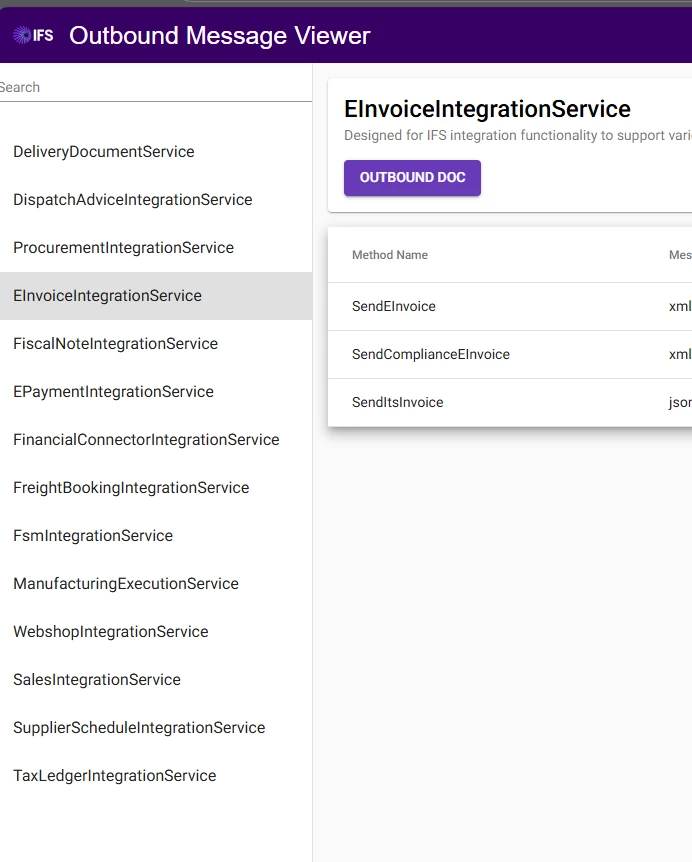Click the OUTBOUND DOC button

click(x=412, y=178)
